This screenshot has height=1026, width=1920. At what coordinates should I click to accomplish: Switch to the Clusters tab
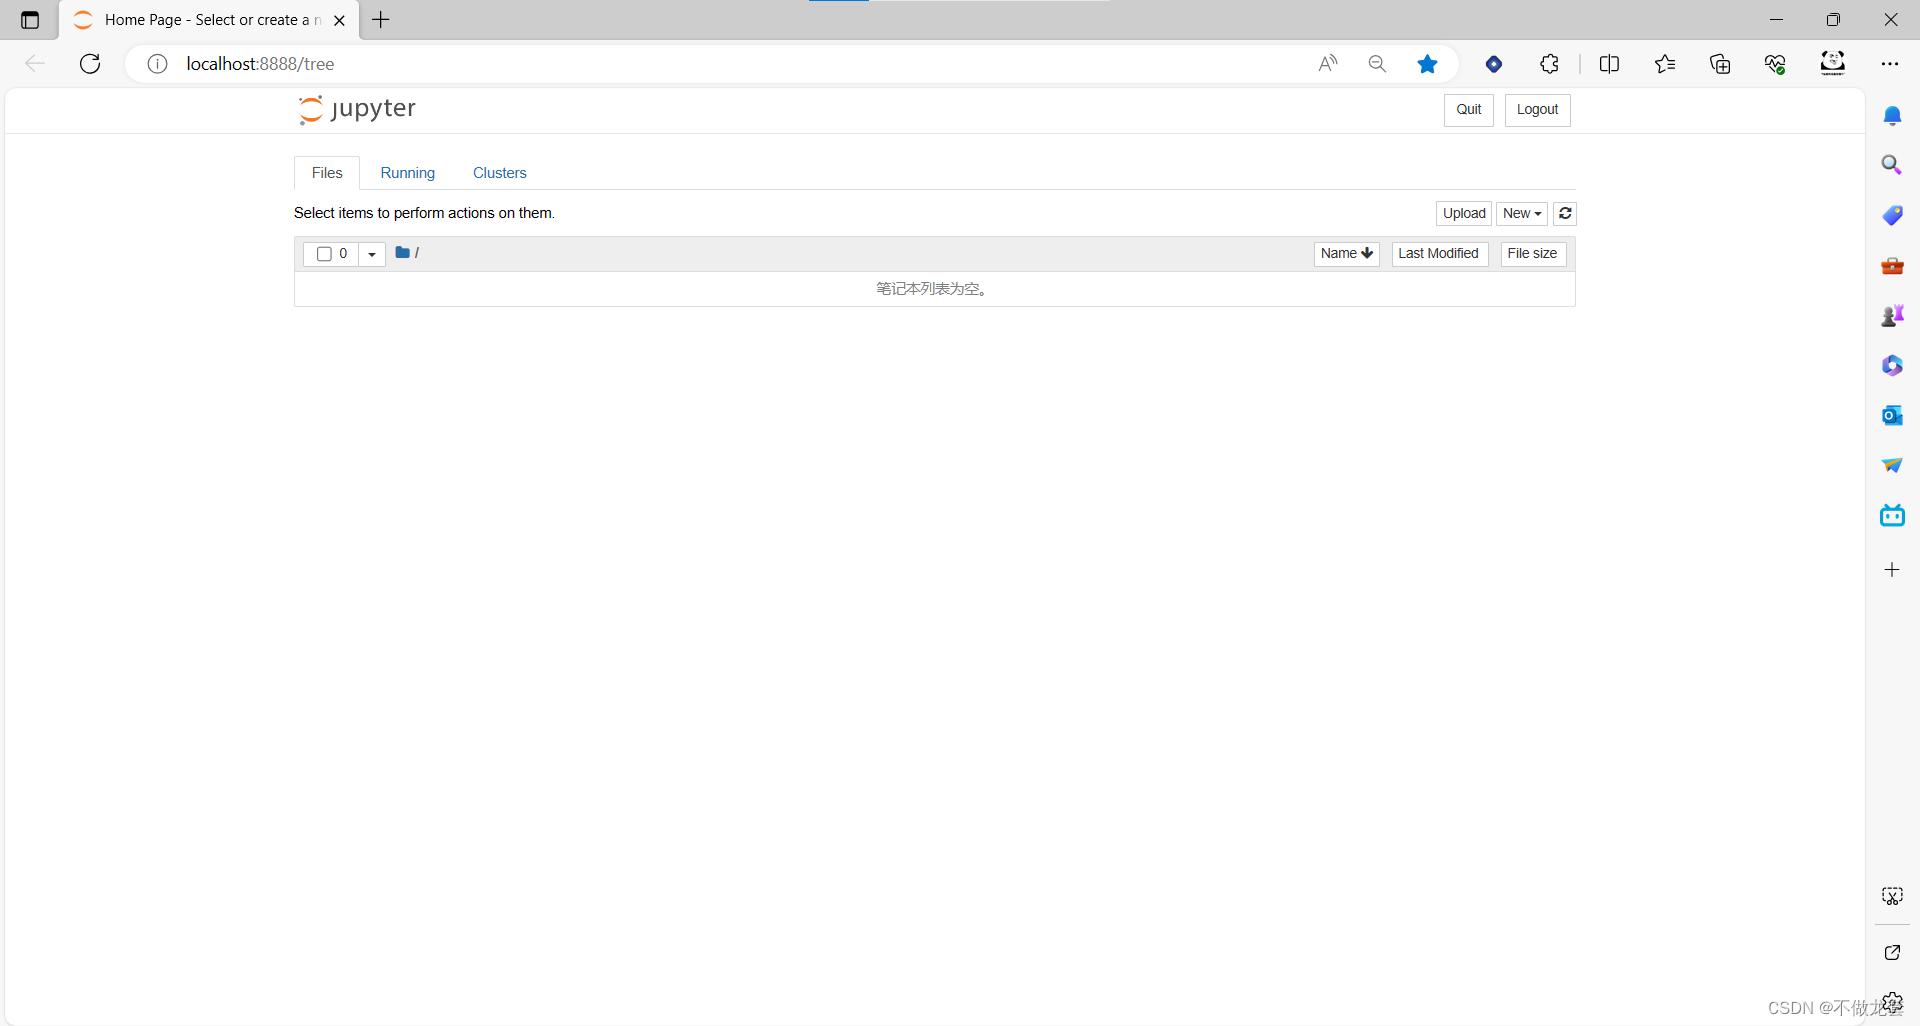point(499,172)
